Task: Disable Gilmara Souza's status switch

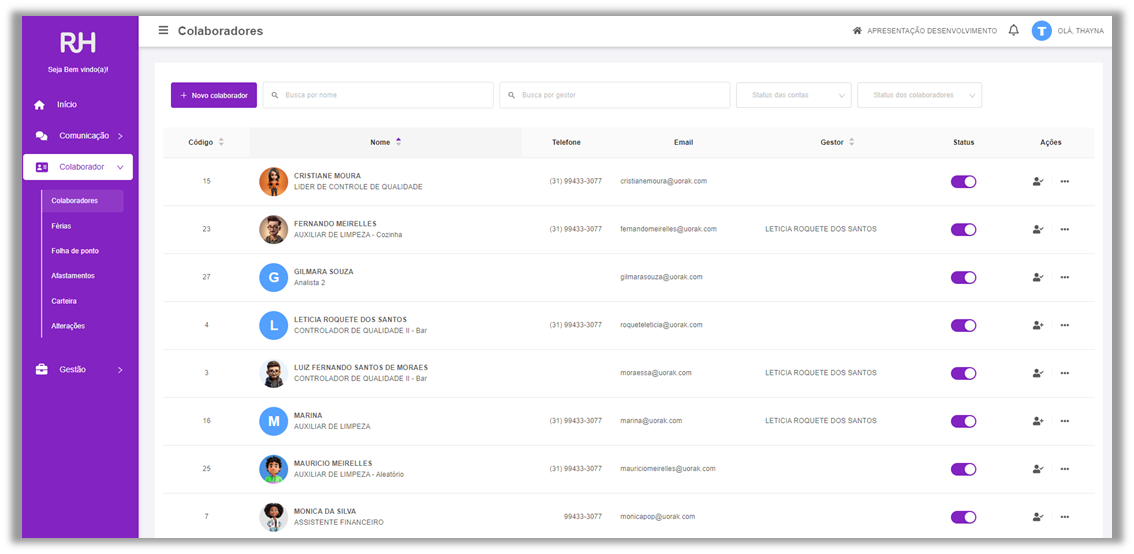Action: click(963, 277)
